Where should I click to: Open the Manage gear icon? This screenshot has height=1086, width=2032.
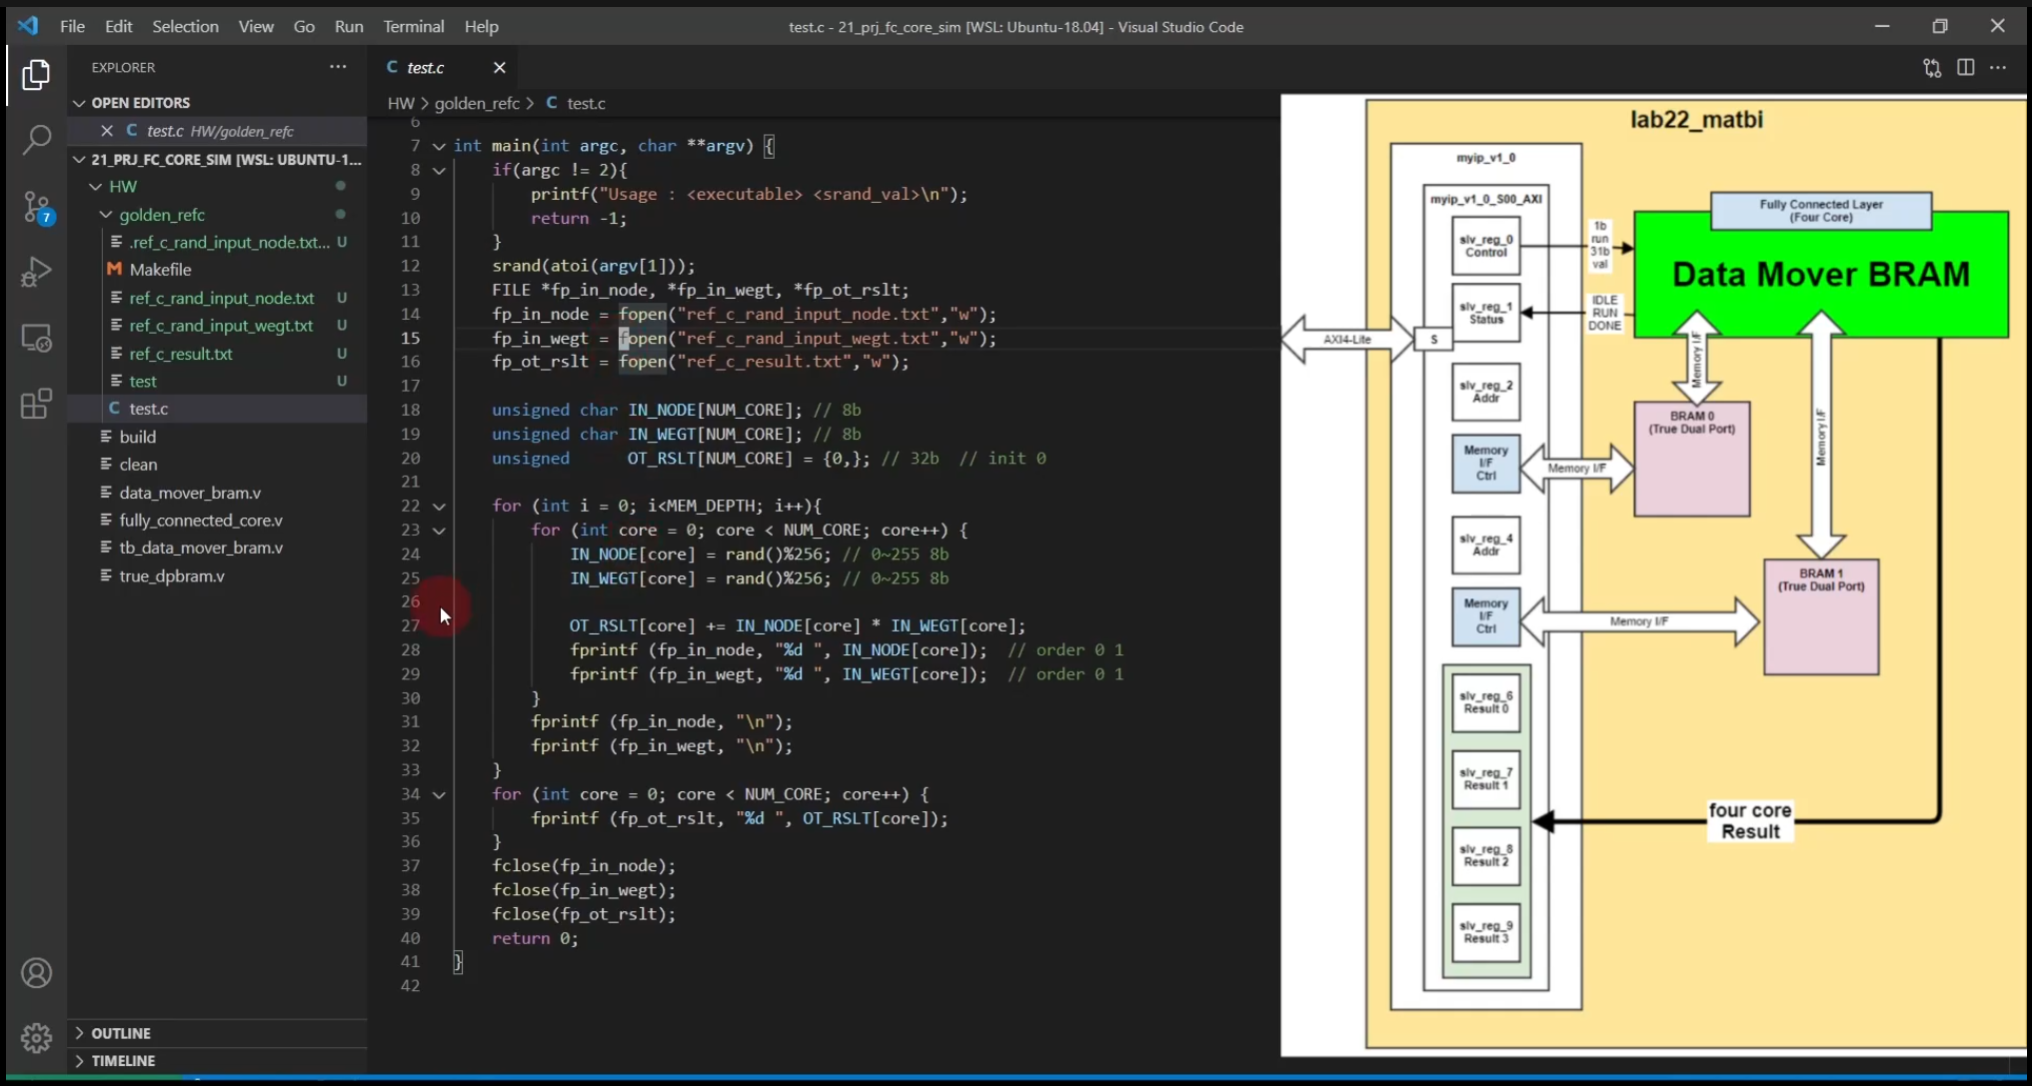37,1037
